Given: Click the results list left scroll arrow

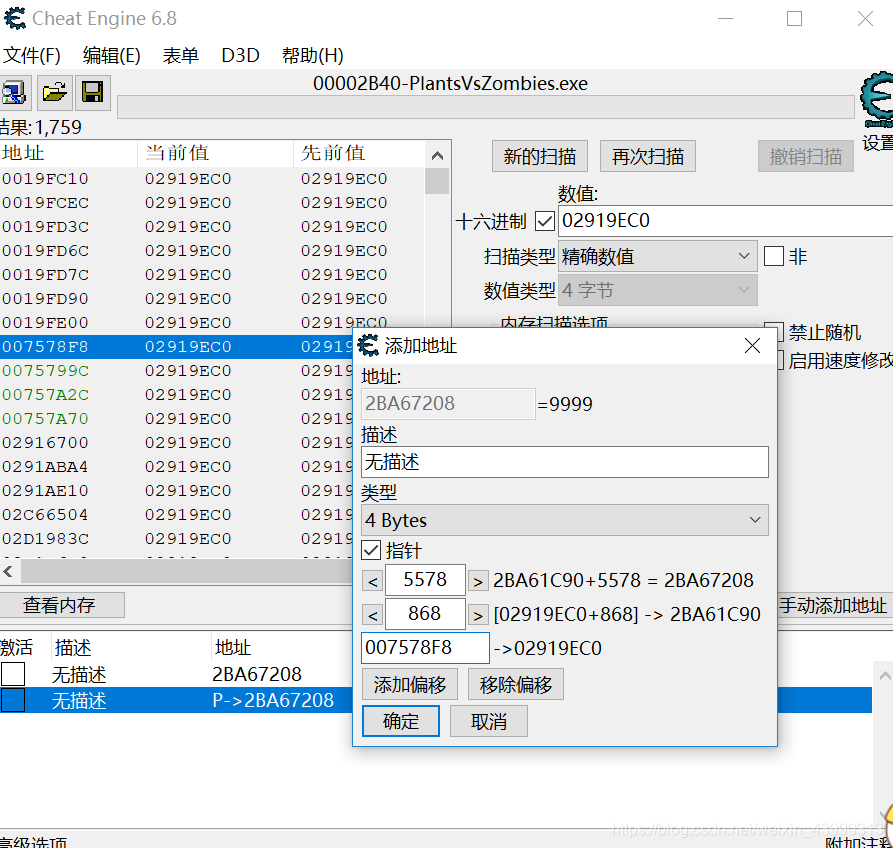Looking at the screenshot, I should click(x=8, y=571).
